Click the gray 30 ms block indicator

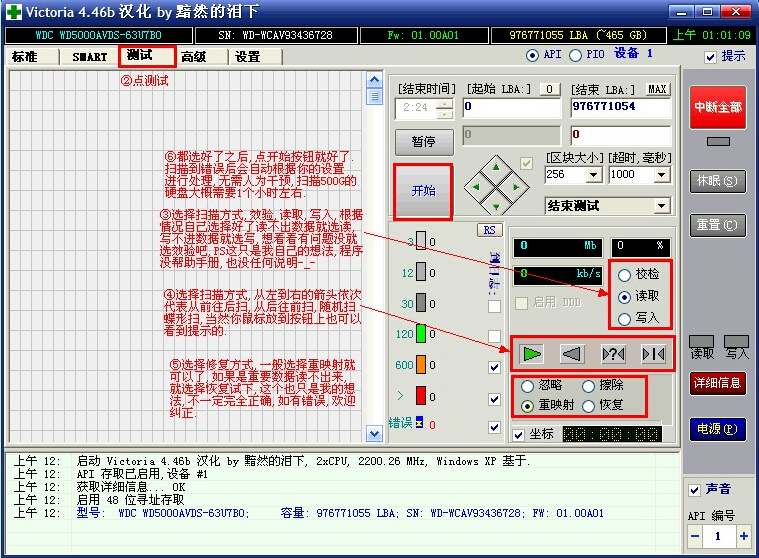coord(421,303)
